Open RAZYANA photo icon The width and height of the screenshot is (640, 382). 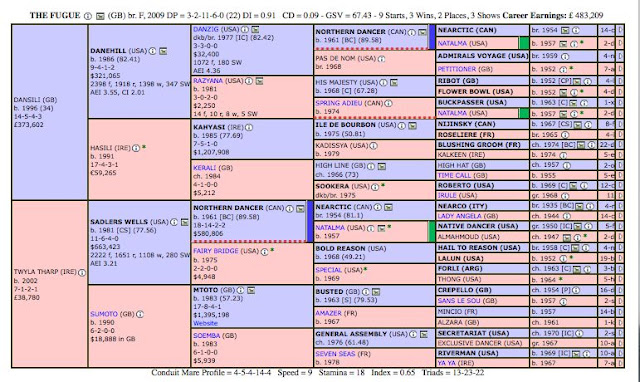[259, 81]
